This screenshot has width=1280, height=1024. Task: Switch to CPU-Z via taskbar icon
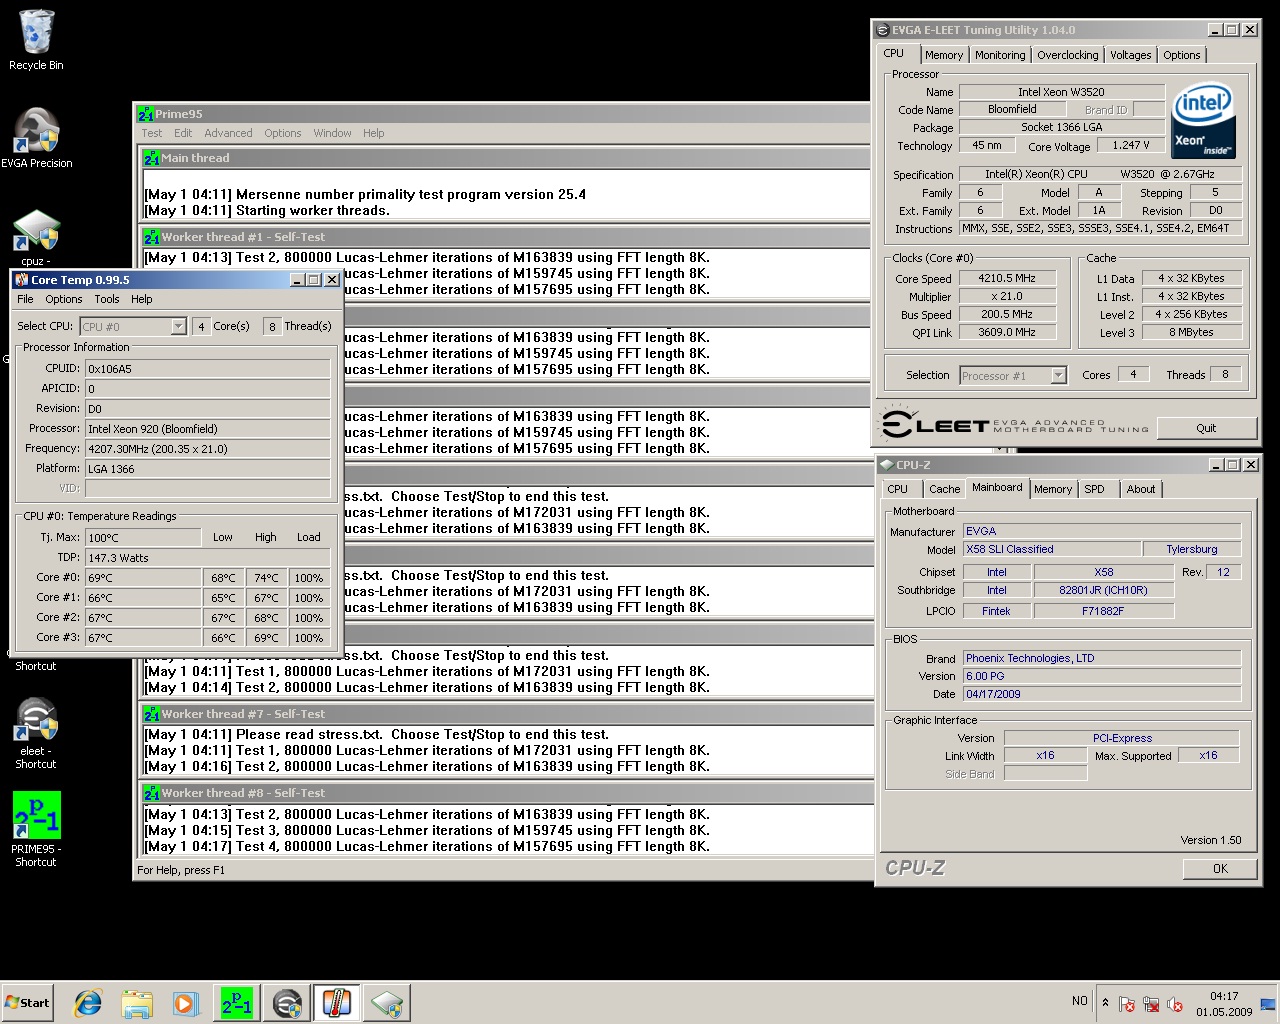click(x=387, y=1003)
